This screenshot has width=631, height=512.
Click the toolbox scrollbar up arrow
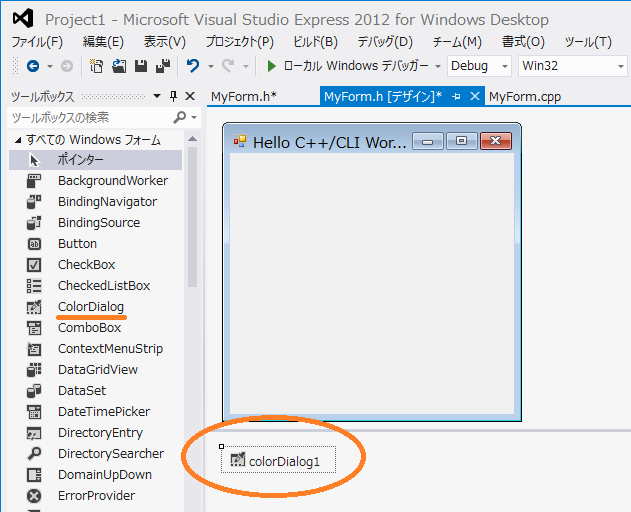pyautogui.click(x=192, y=139)
